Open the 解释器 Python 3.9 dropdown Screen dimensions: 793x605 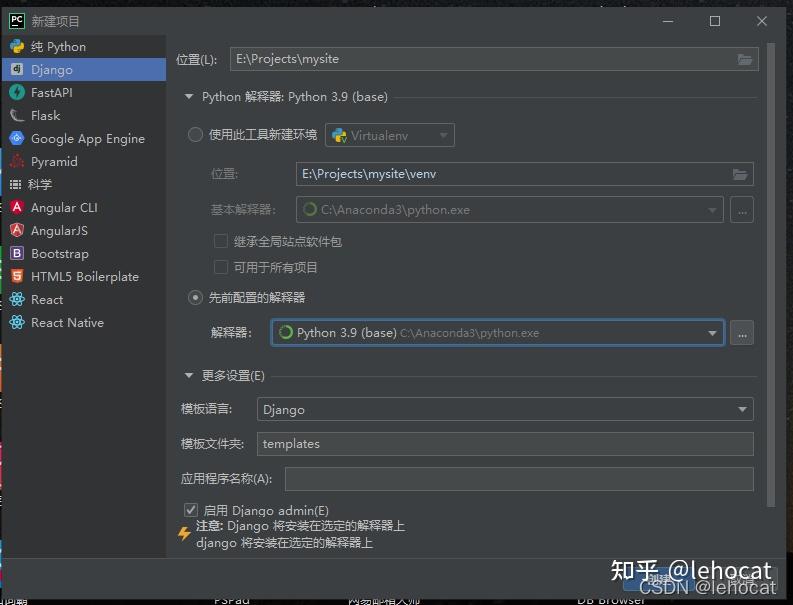[x=498, y=332]
